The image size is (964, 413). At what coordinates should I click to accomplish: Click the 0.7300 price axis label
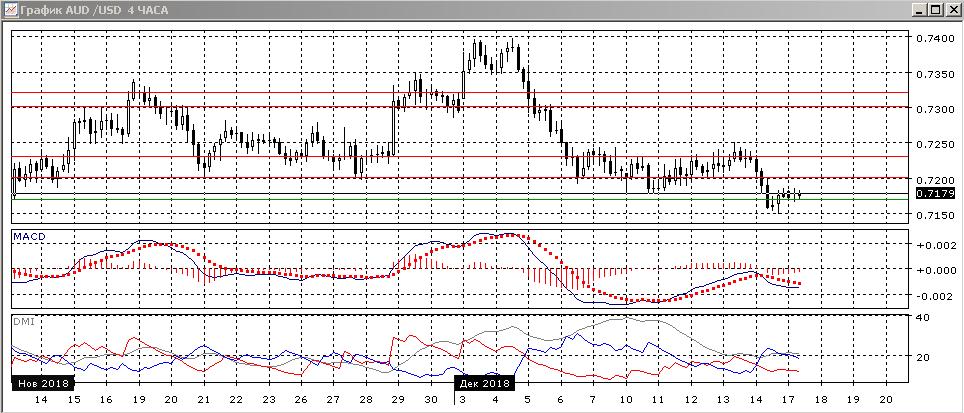[935, 109]
